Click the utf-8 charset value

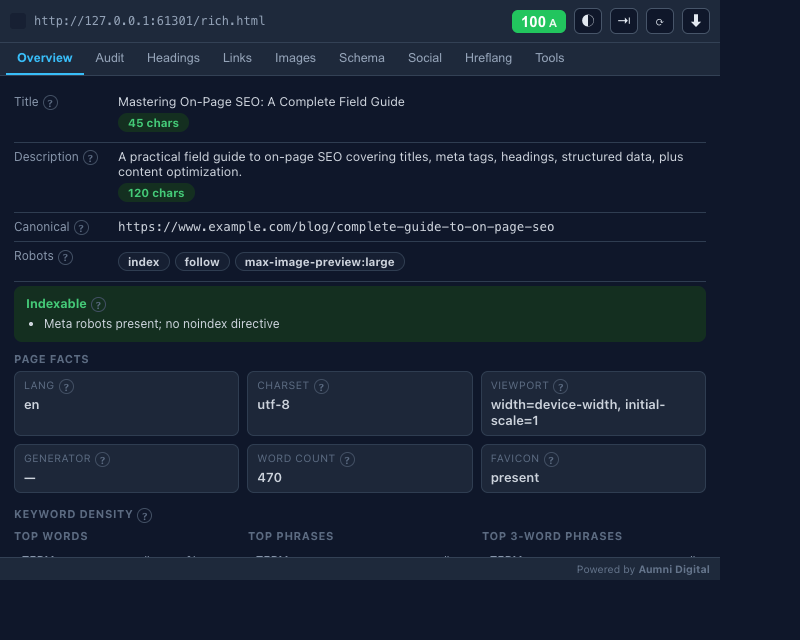coord(273,405)
